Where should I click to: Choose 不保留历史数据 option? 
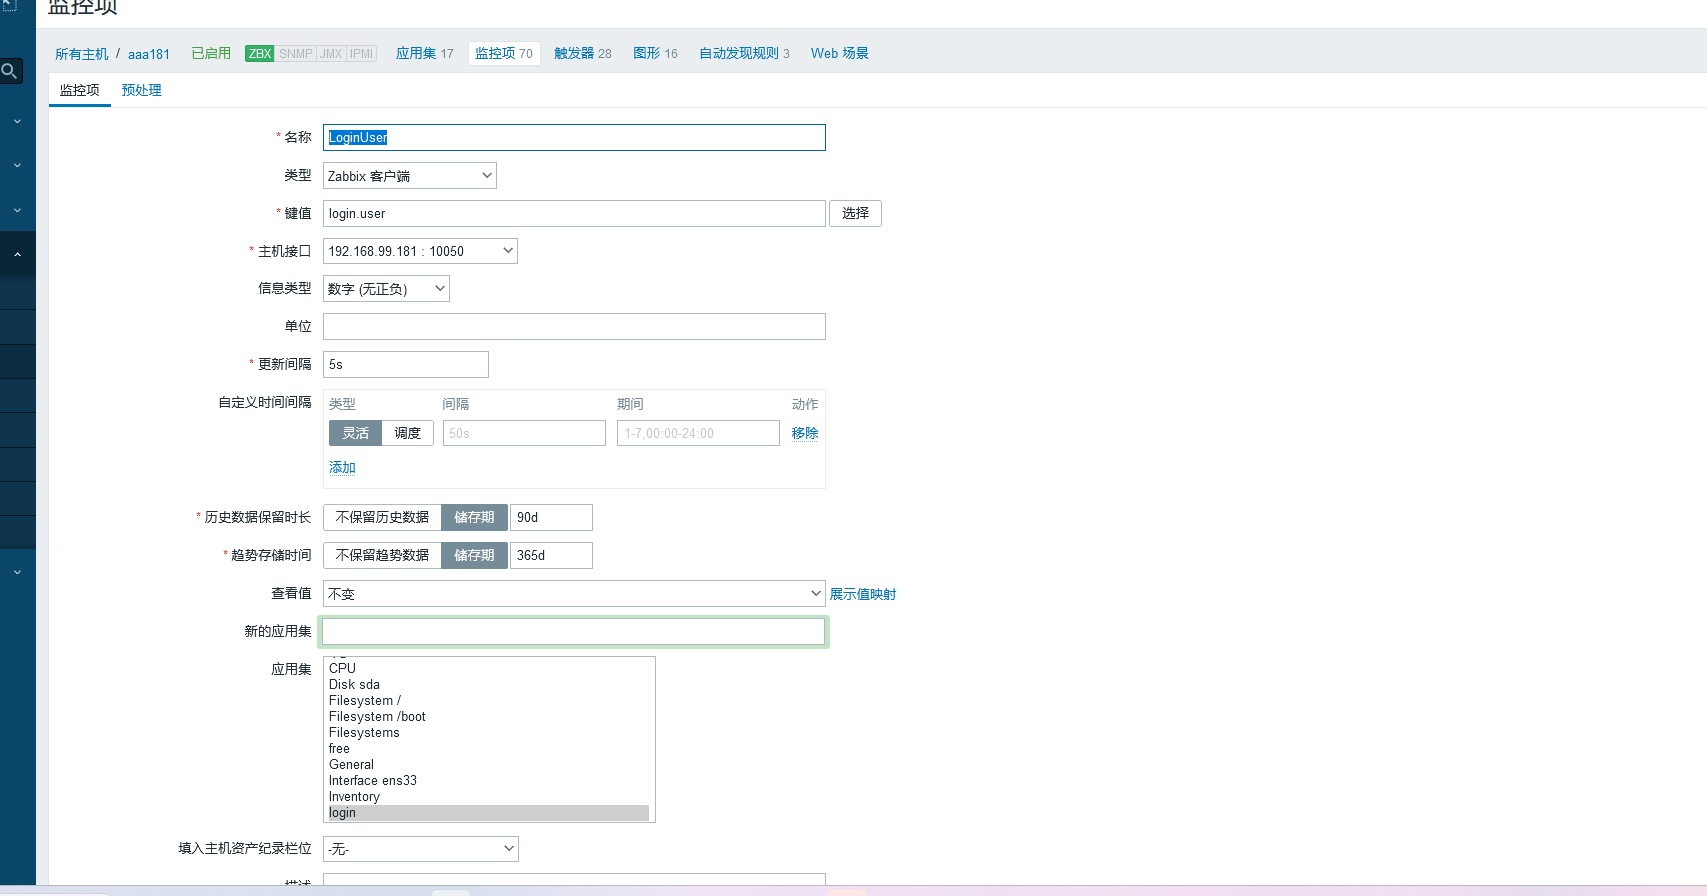click(x=382, y=517)
